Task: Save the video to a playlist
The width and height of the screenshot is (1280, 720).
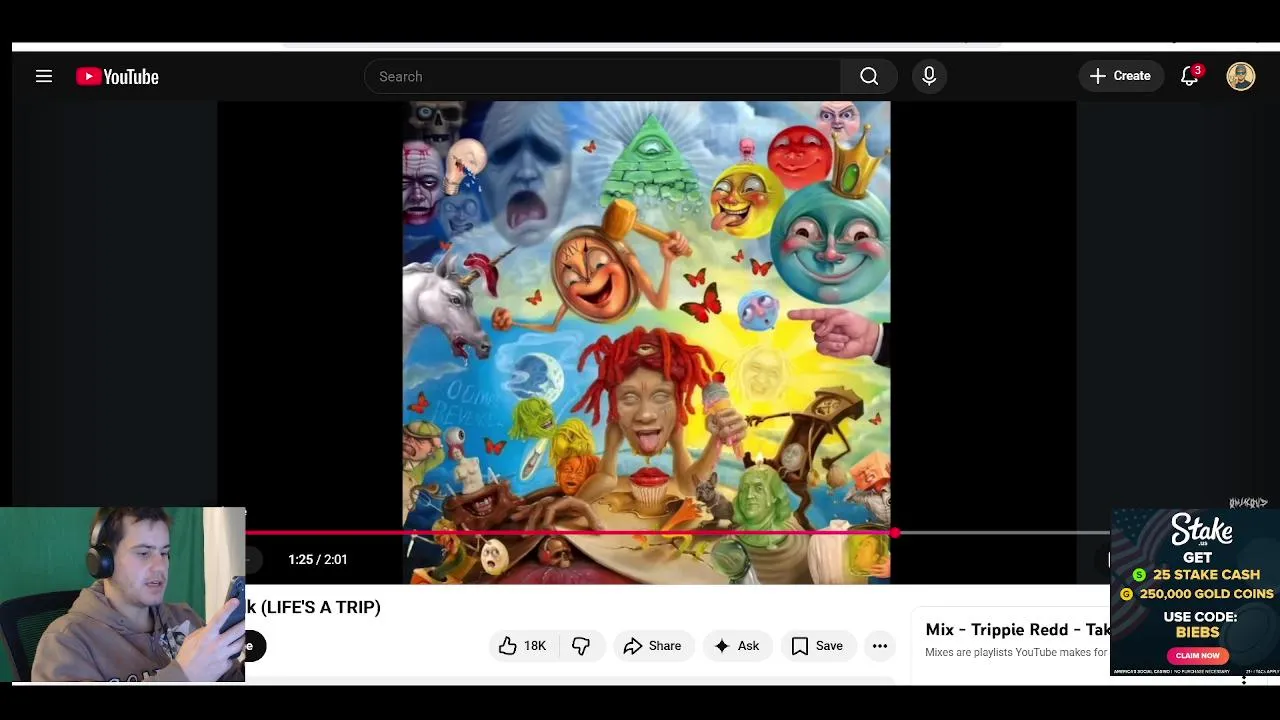Action: tap(817, 646)
